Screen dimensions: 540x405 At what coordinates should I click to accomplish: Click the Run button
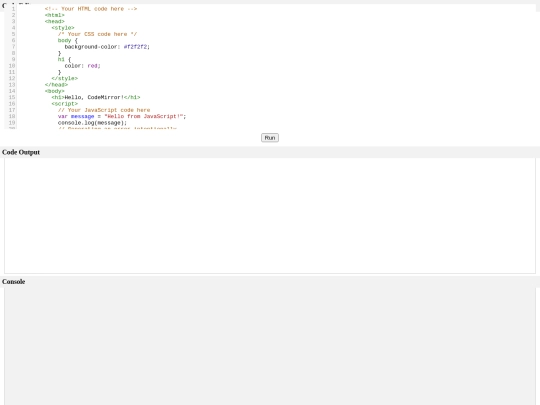270,138
